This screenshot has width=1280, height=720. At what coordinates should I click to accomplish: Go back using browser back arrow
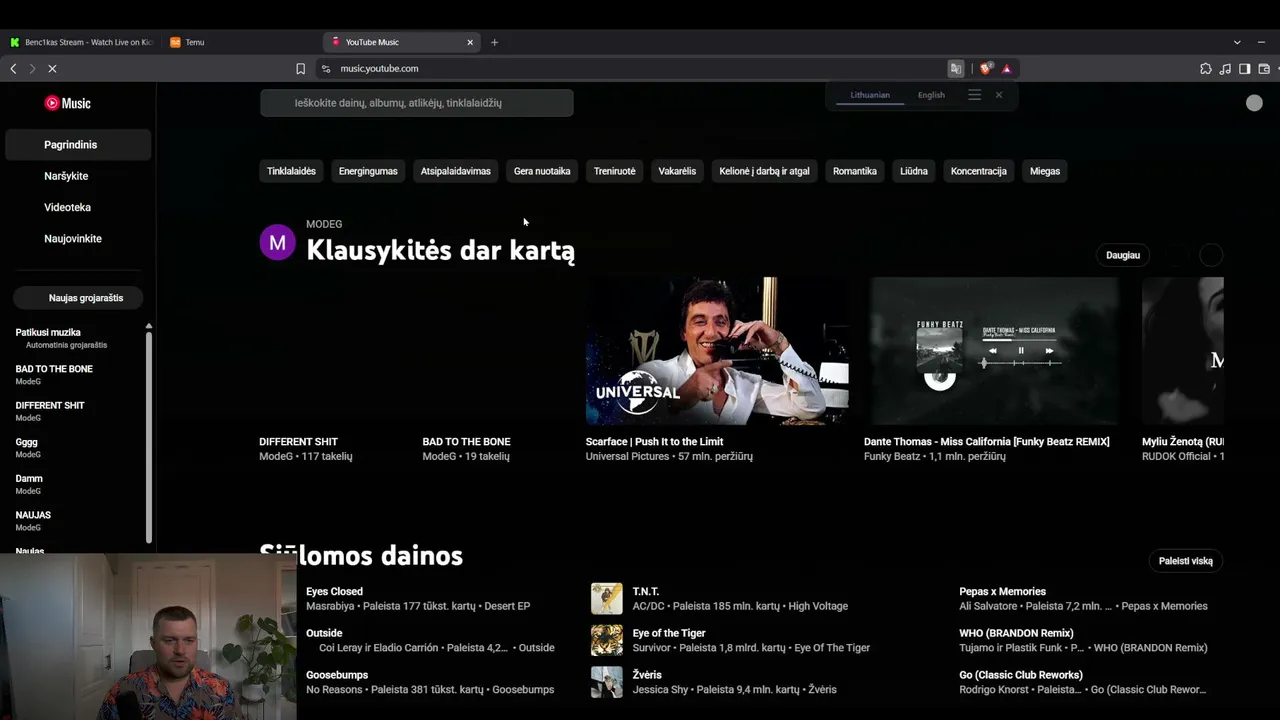13,69
